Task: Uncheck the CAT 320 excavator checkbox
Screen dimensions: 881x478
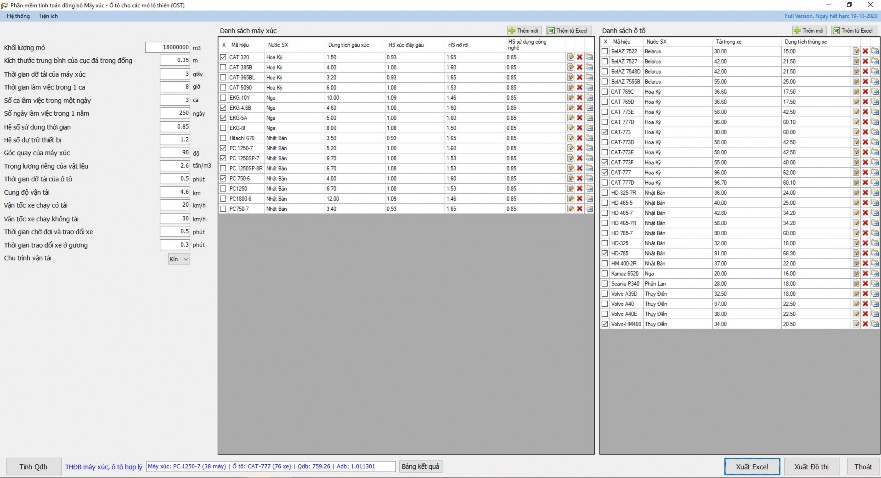Action: (x=223, y=57)
